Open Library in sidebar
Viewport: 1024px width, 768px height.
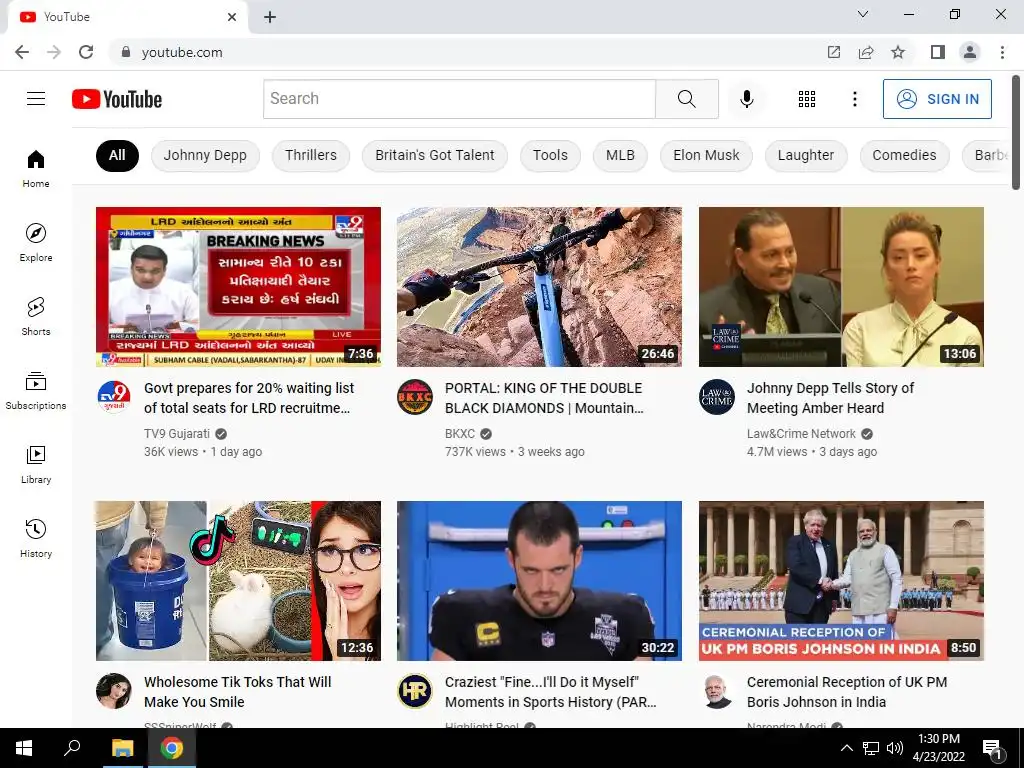tap(36, 464)
